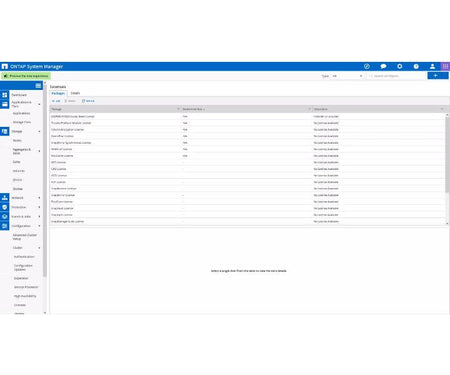Click the blue plus button
This screenshot has width=450, height=375.
[438, 76]
